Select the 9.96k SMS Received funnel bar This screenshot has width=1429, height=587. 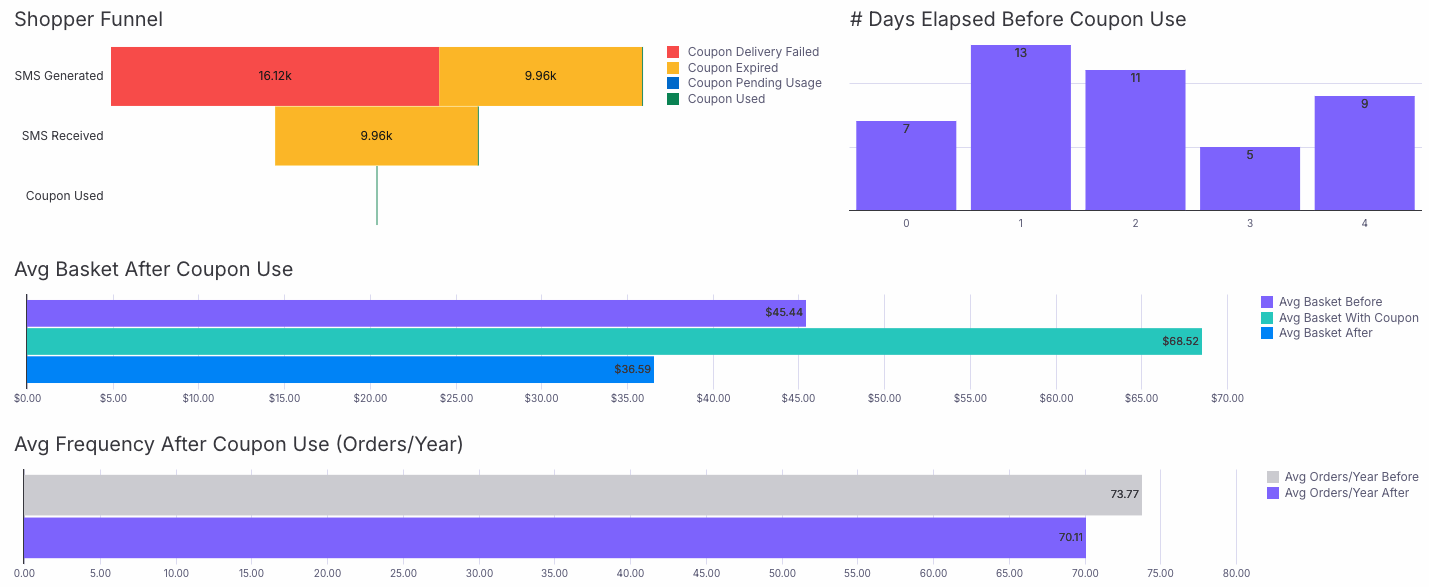376,136
